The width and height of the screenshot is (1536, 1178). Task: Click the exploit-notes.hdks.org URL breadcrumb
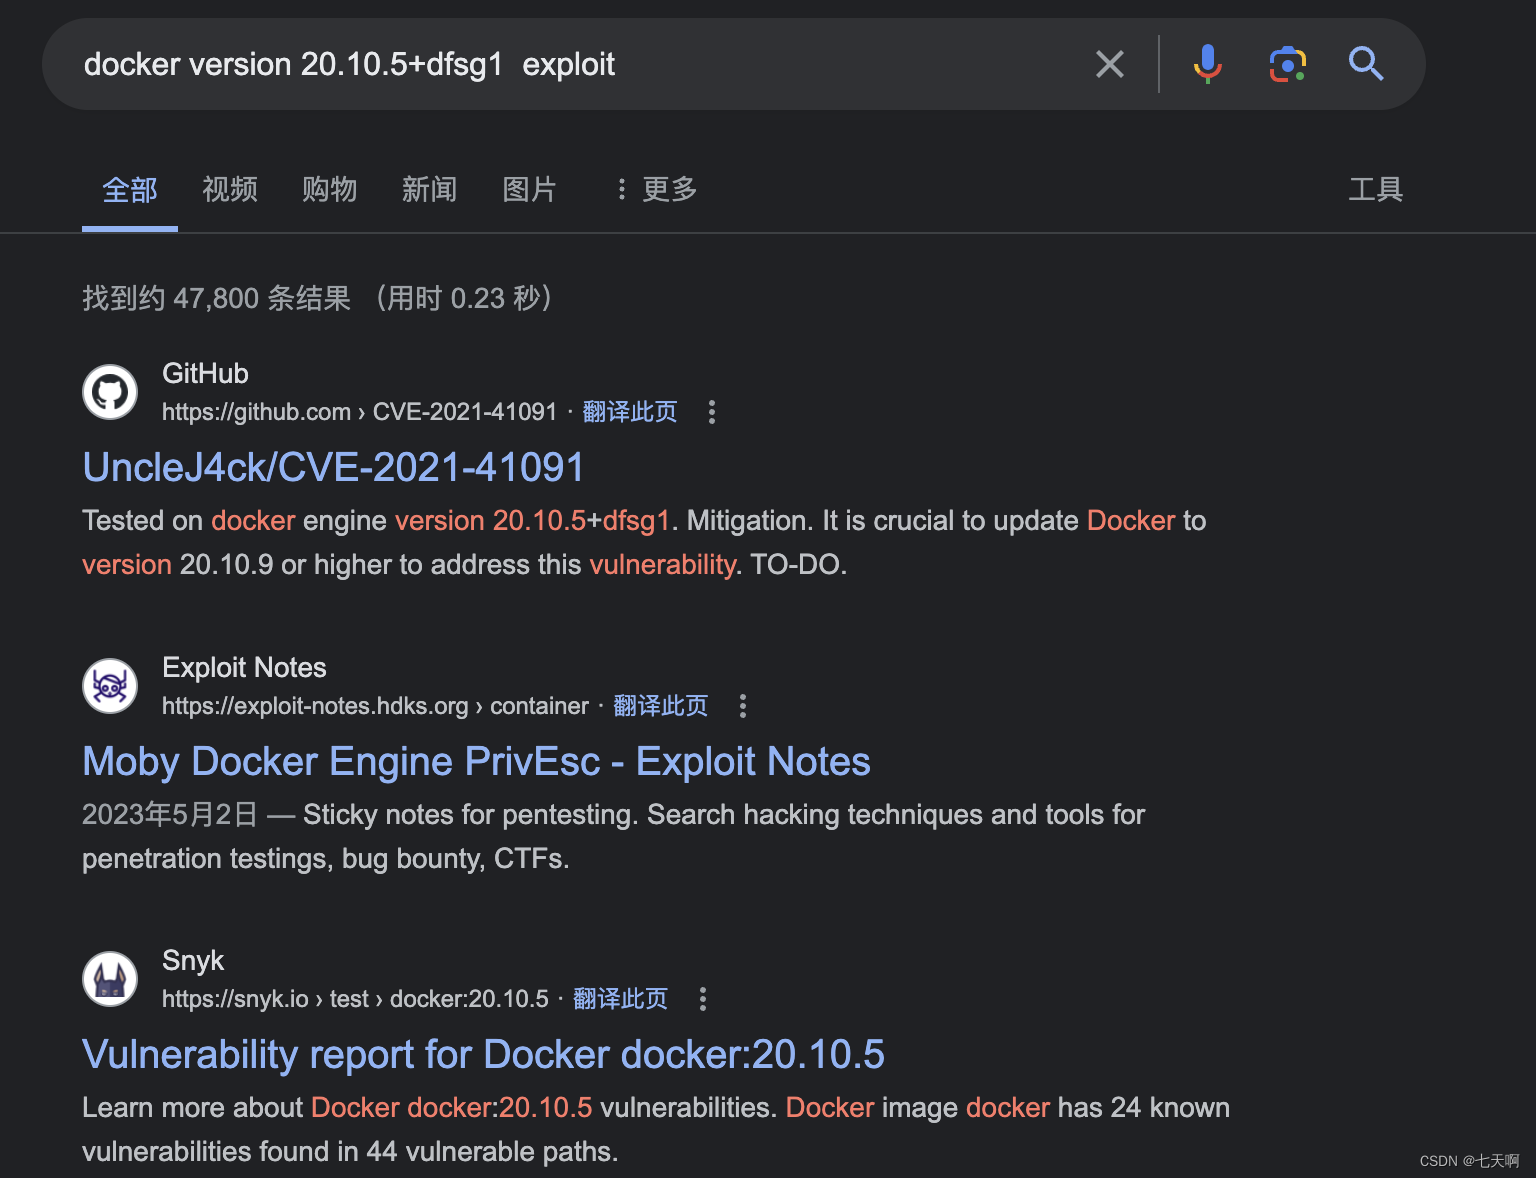[375, 706]
